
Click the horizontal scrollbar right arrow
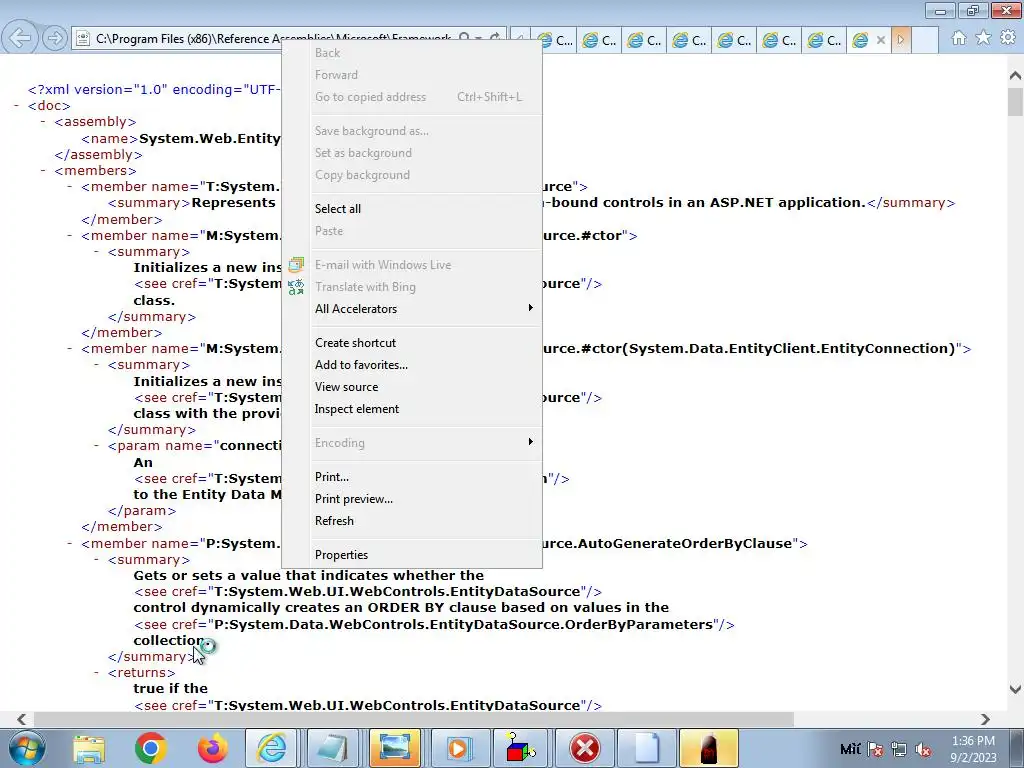[x=985, y=719]
